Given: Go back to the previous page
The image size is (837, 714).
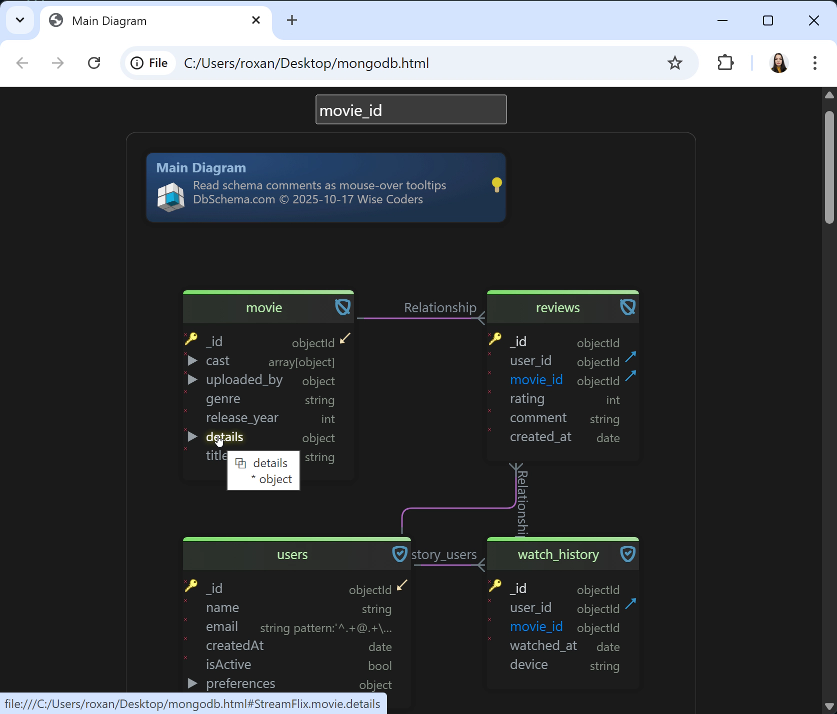Looking at the screenshot, I should pos(22,63).
